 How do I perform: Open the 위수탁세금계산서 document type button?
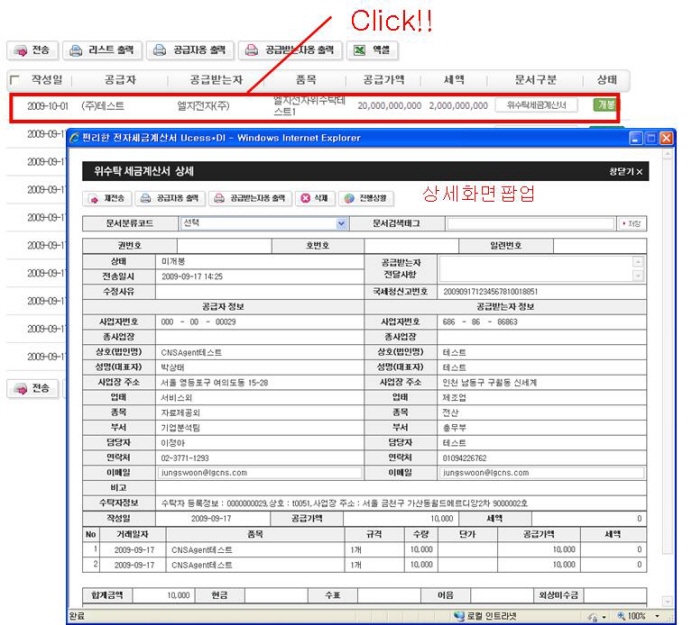point(536,105)
